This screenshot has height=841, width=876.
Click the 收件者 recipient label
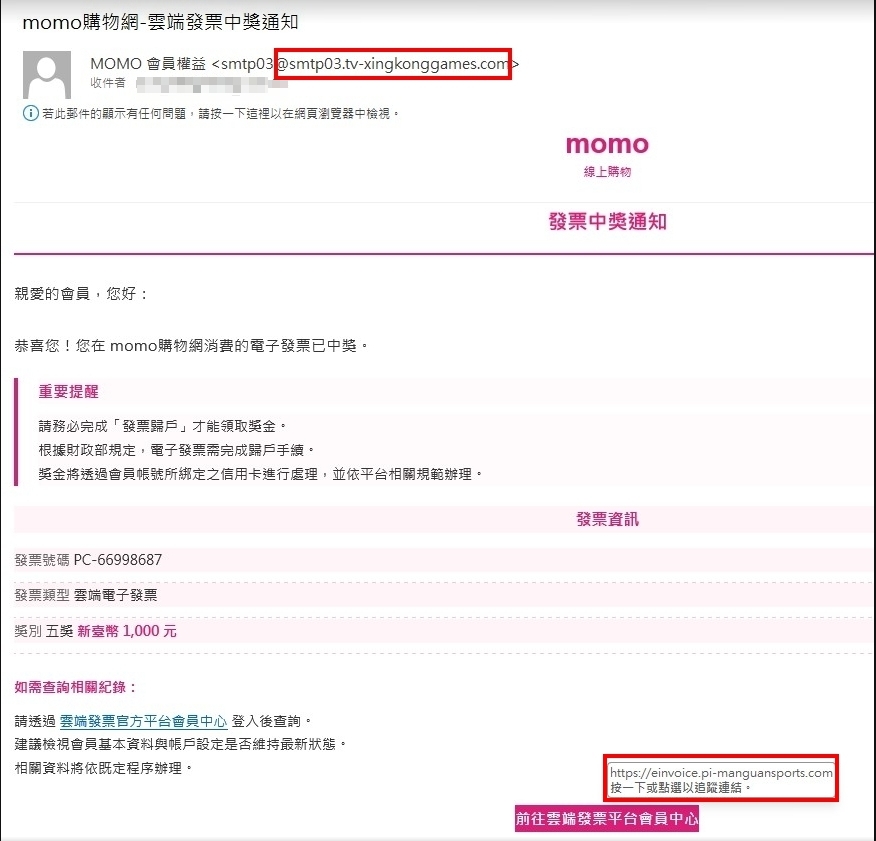[x=108, y=83]
